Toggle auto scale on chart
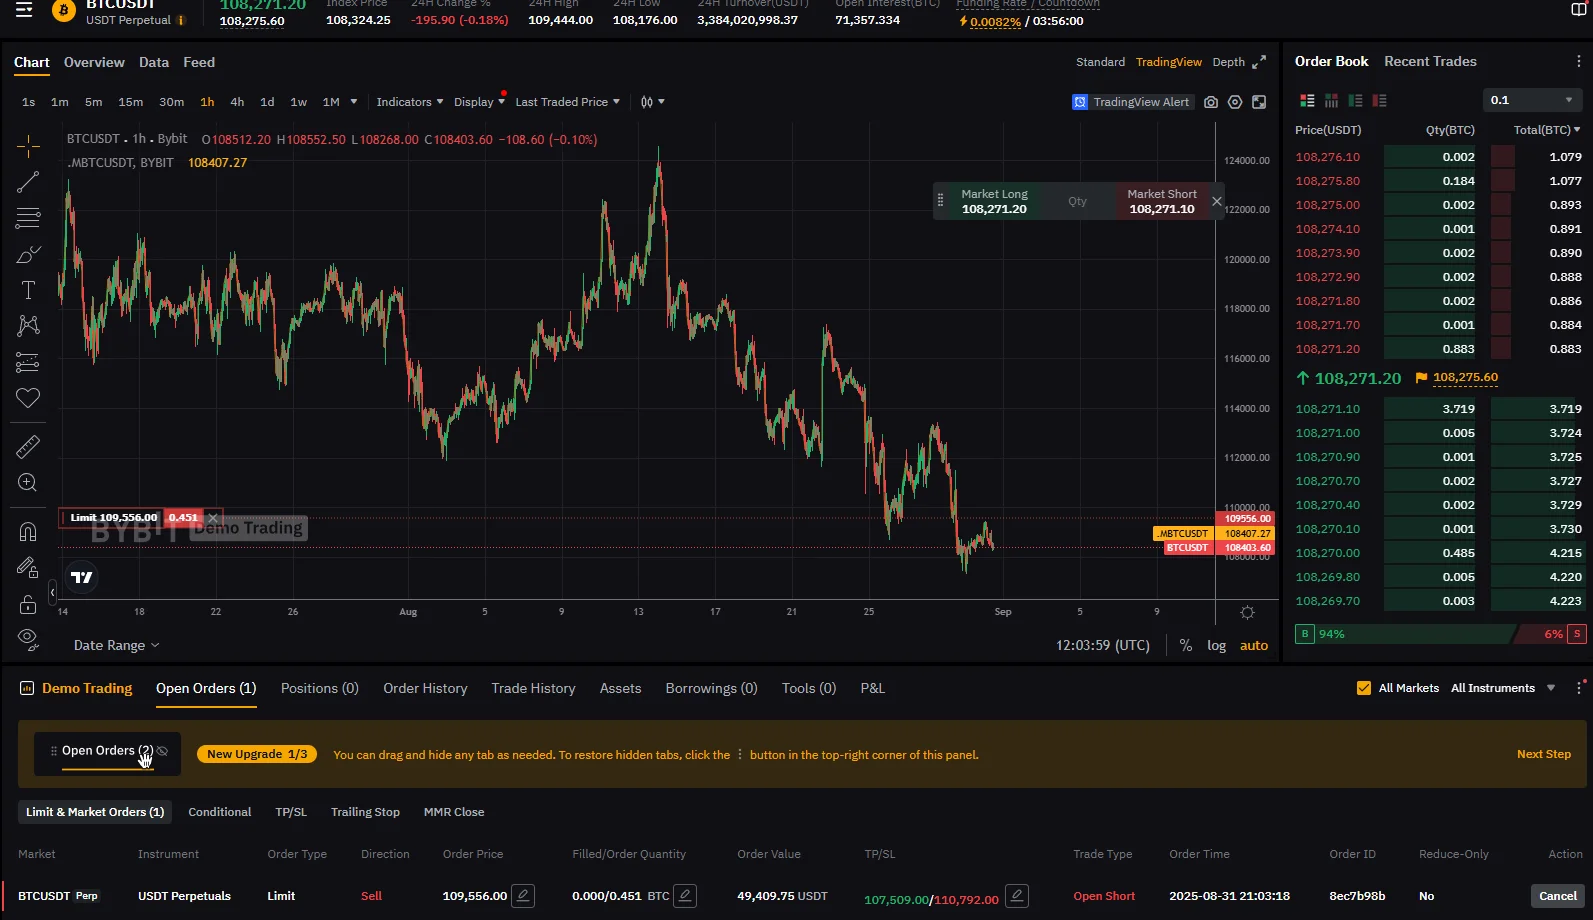This screenshot has height=920, width=1593. 1254,646
